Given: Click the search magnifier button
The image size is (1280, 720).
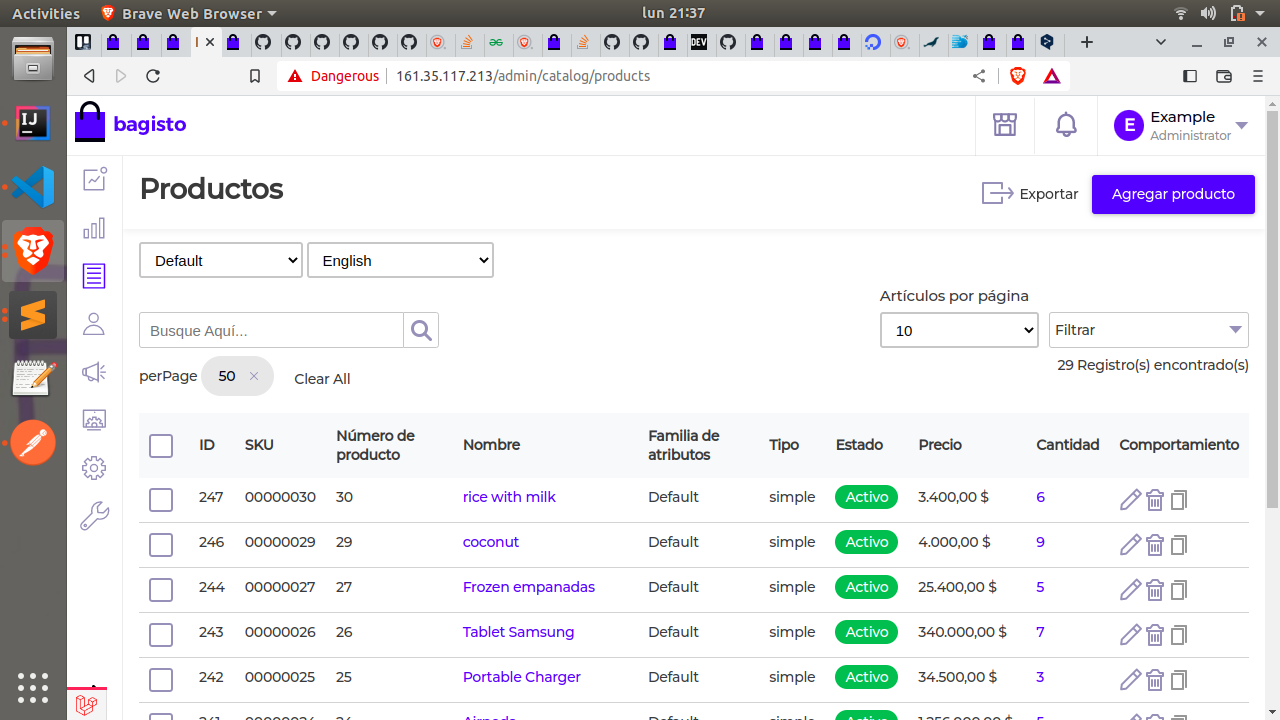Looking at the screenshot, I should pyautogui.click(x=421, y=330).
